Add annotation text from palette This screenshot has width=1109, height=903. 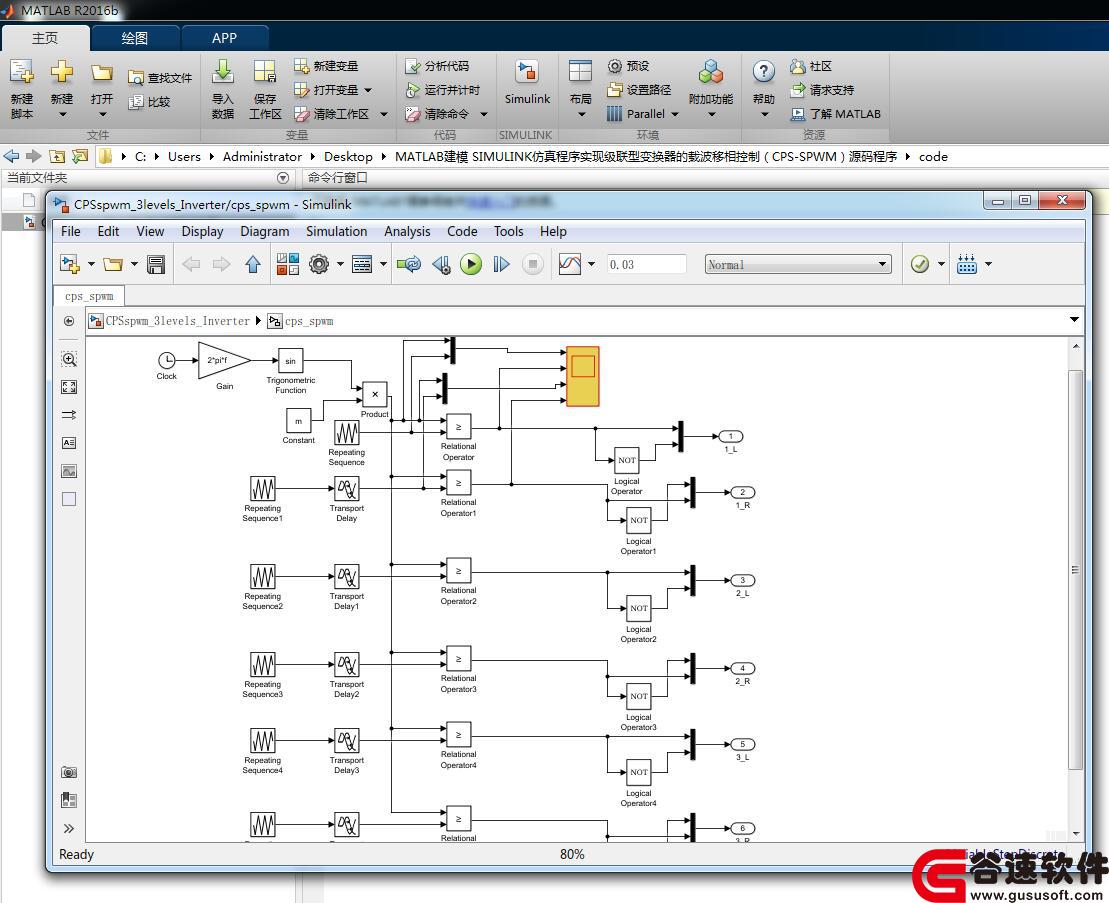click(x=69, y=443)
